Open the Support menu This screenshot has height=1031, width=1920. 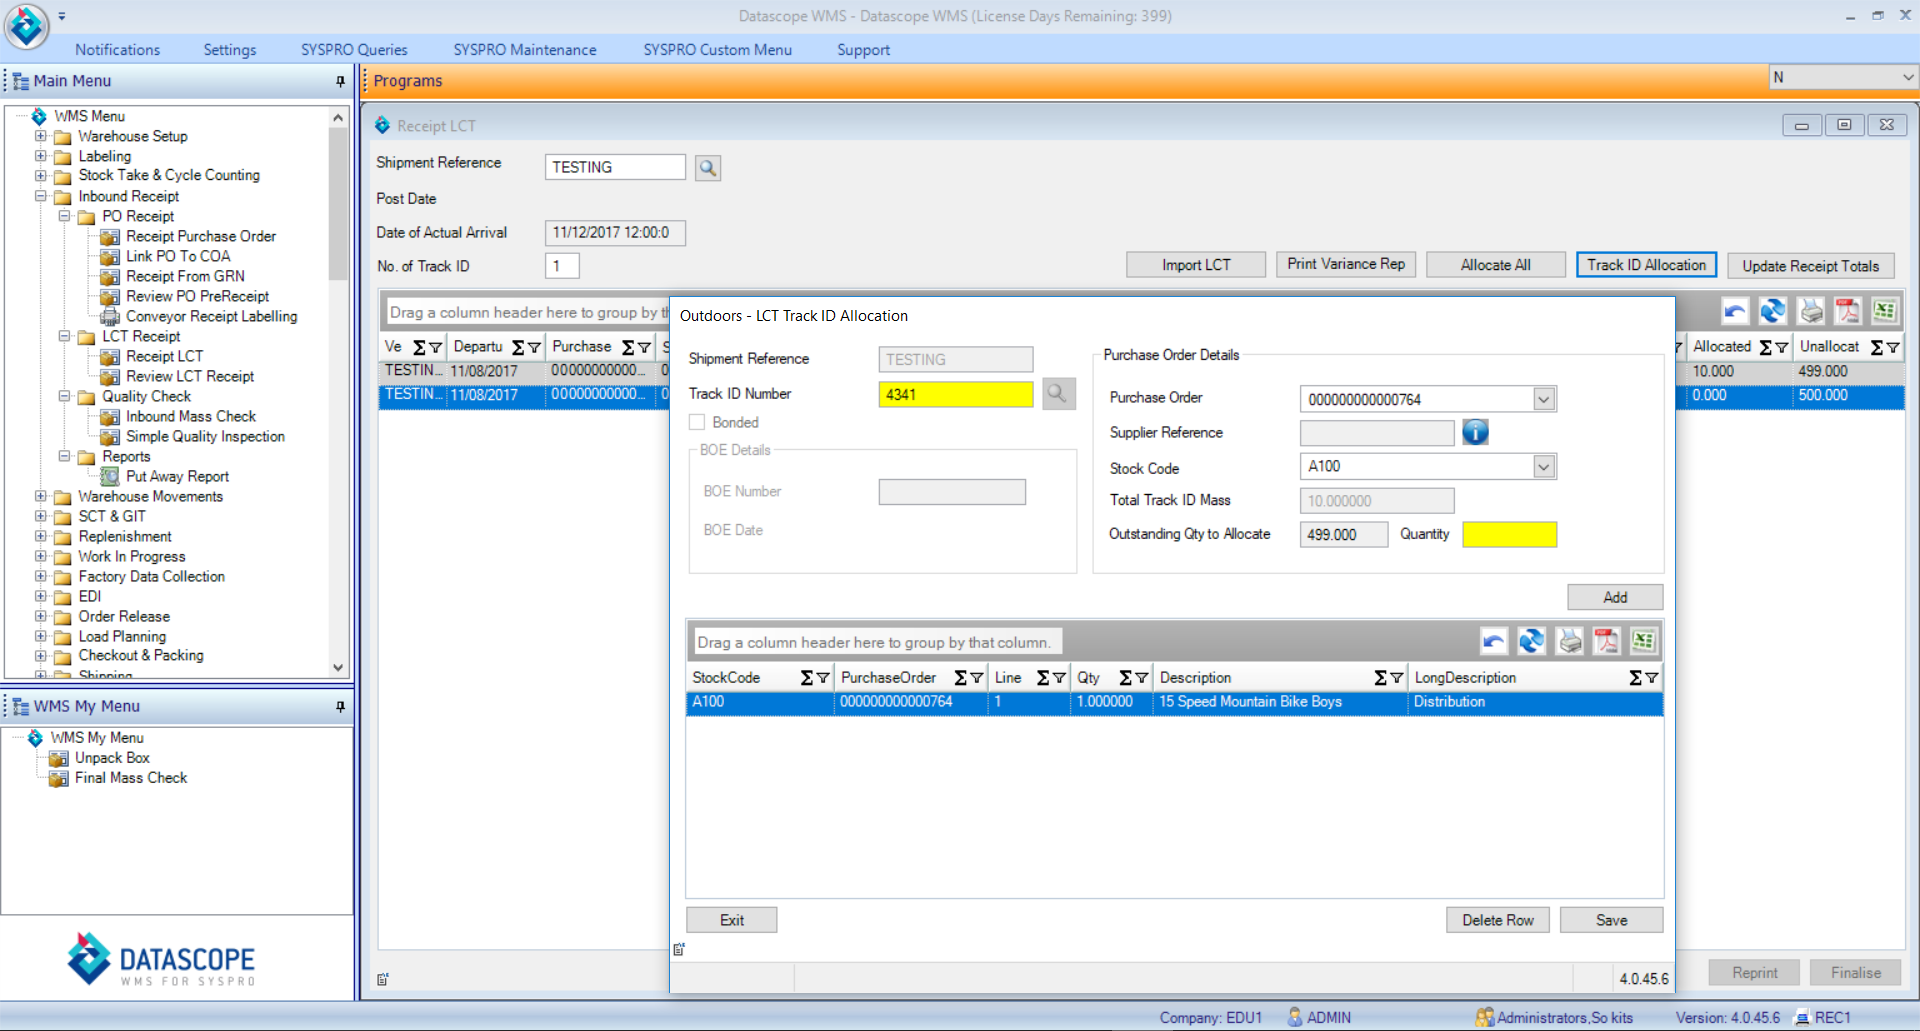(862, 49)
